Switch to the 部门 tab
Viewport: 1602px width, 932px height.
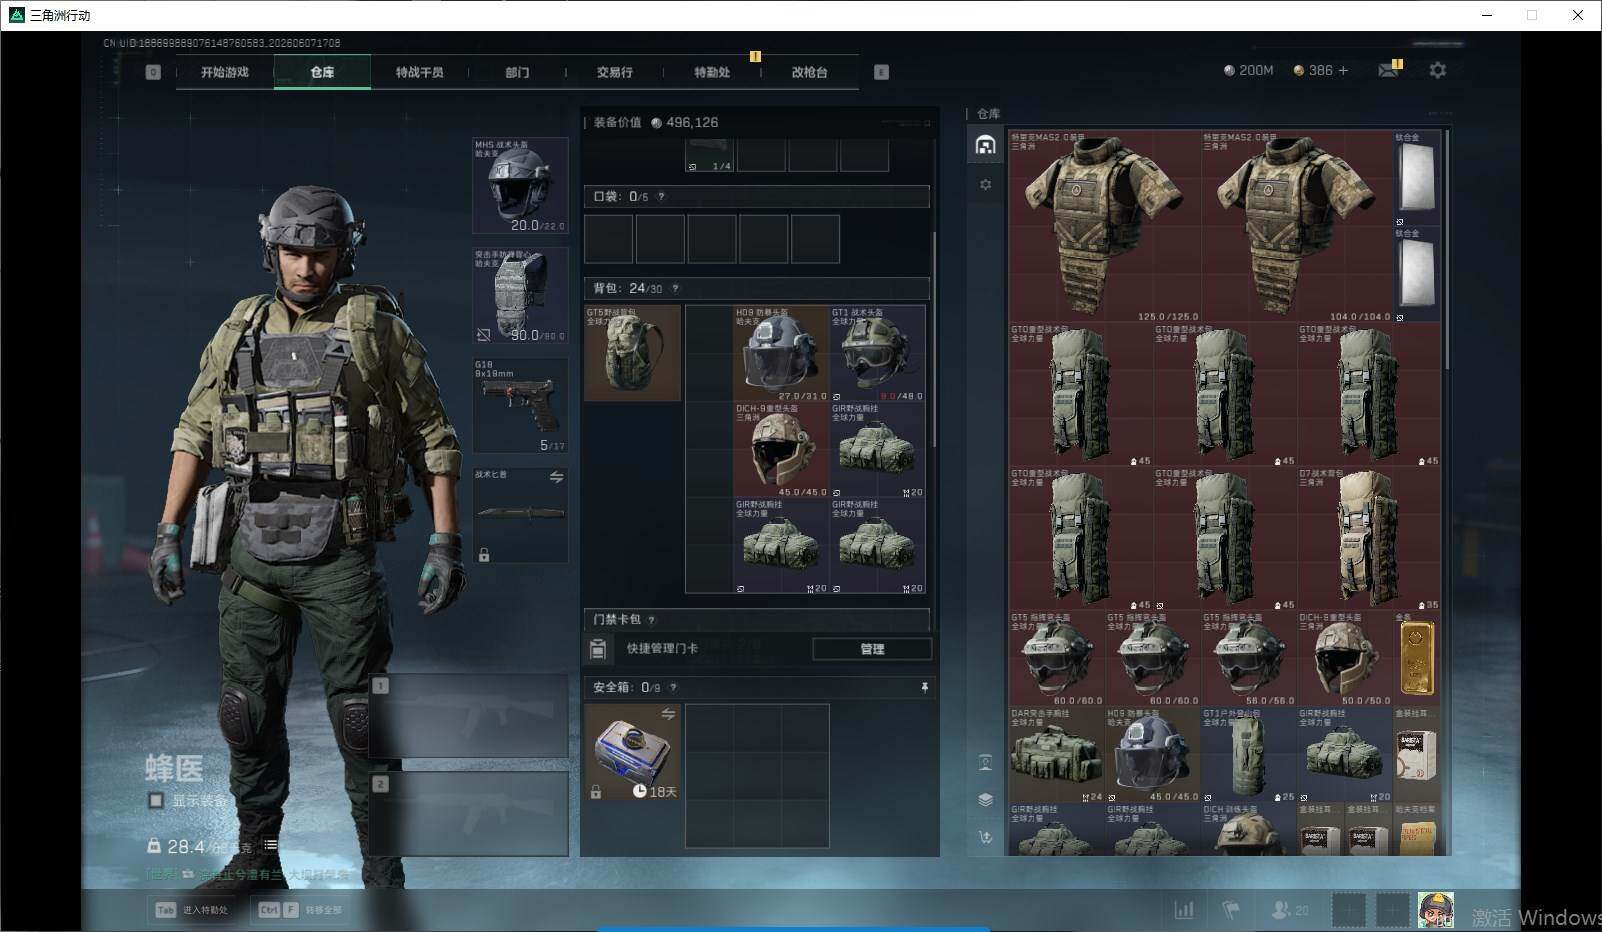tap(517, 72)
